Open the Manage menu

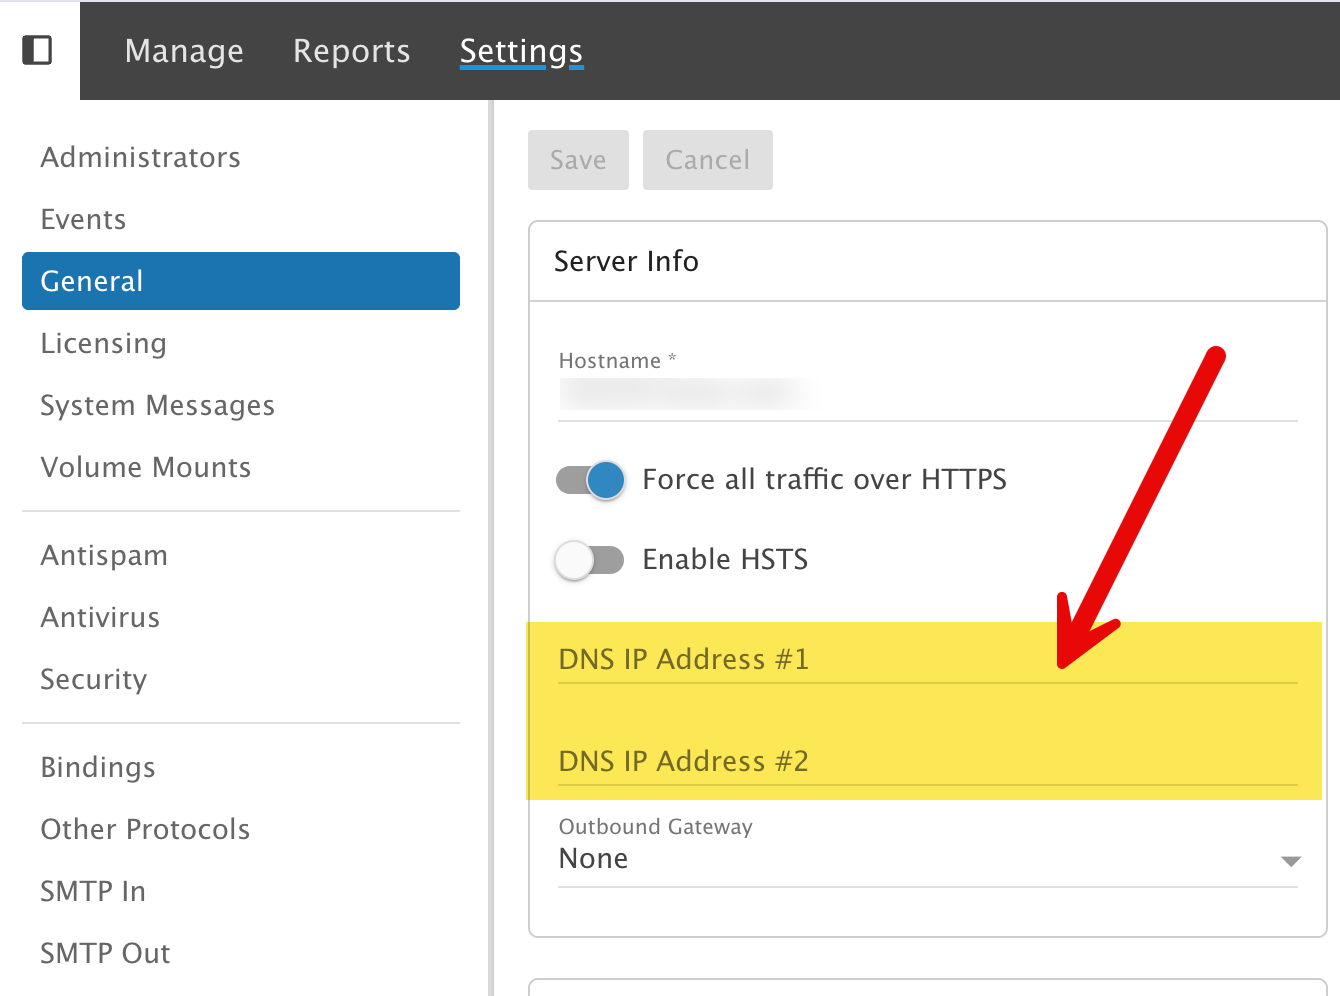184,51
